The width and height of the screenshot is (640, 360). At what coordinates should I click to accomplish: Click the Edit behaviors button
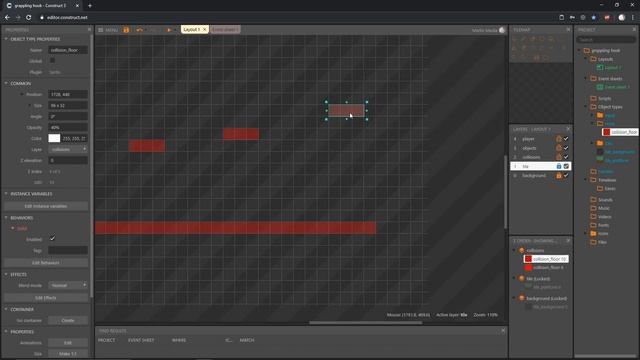point(46,263)
